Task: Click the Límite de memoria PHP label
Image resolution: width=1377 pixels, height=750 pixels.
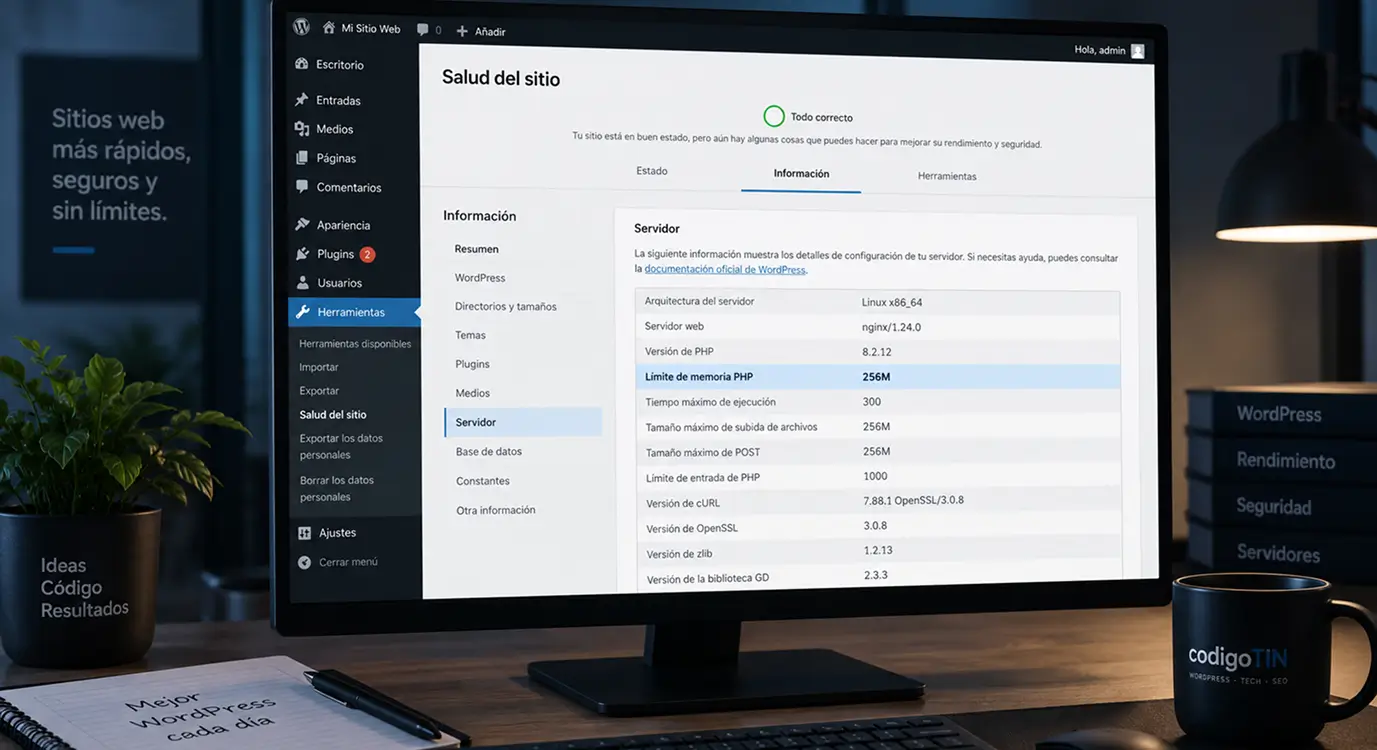Action: 699,377
